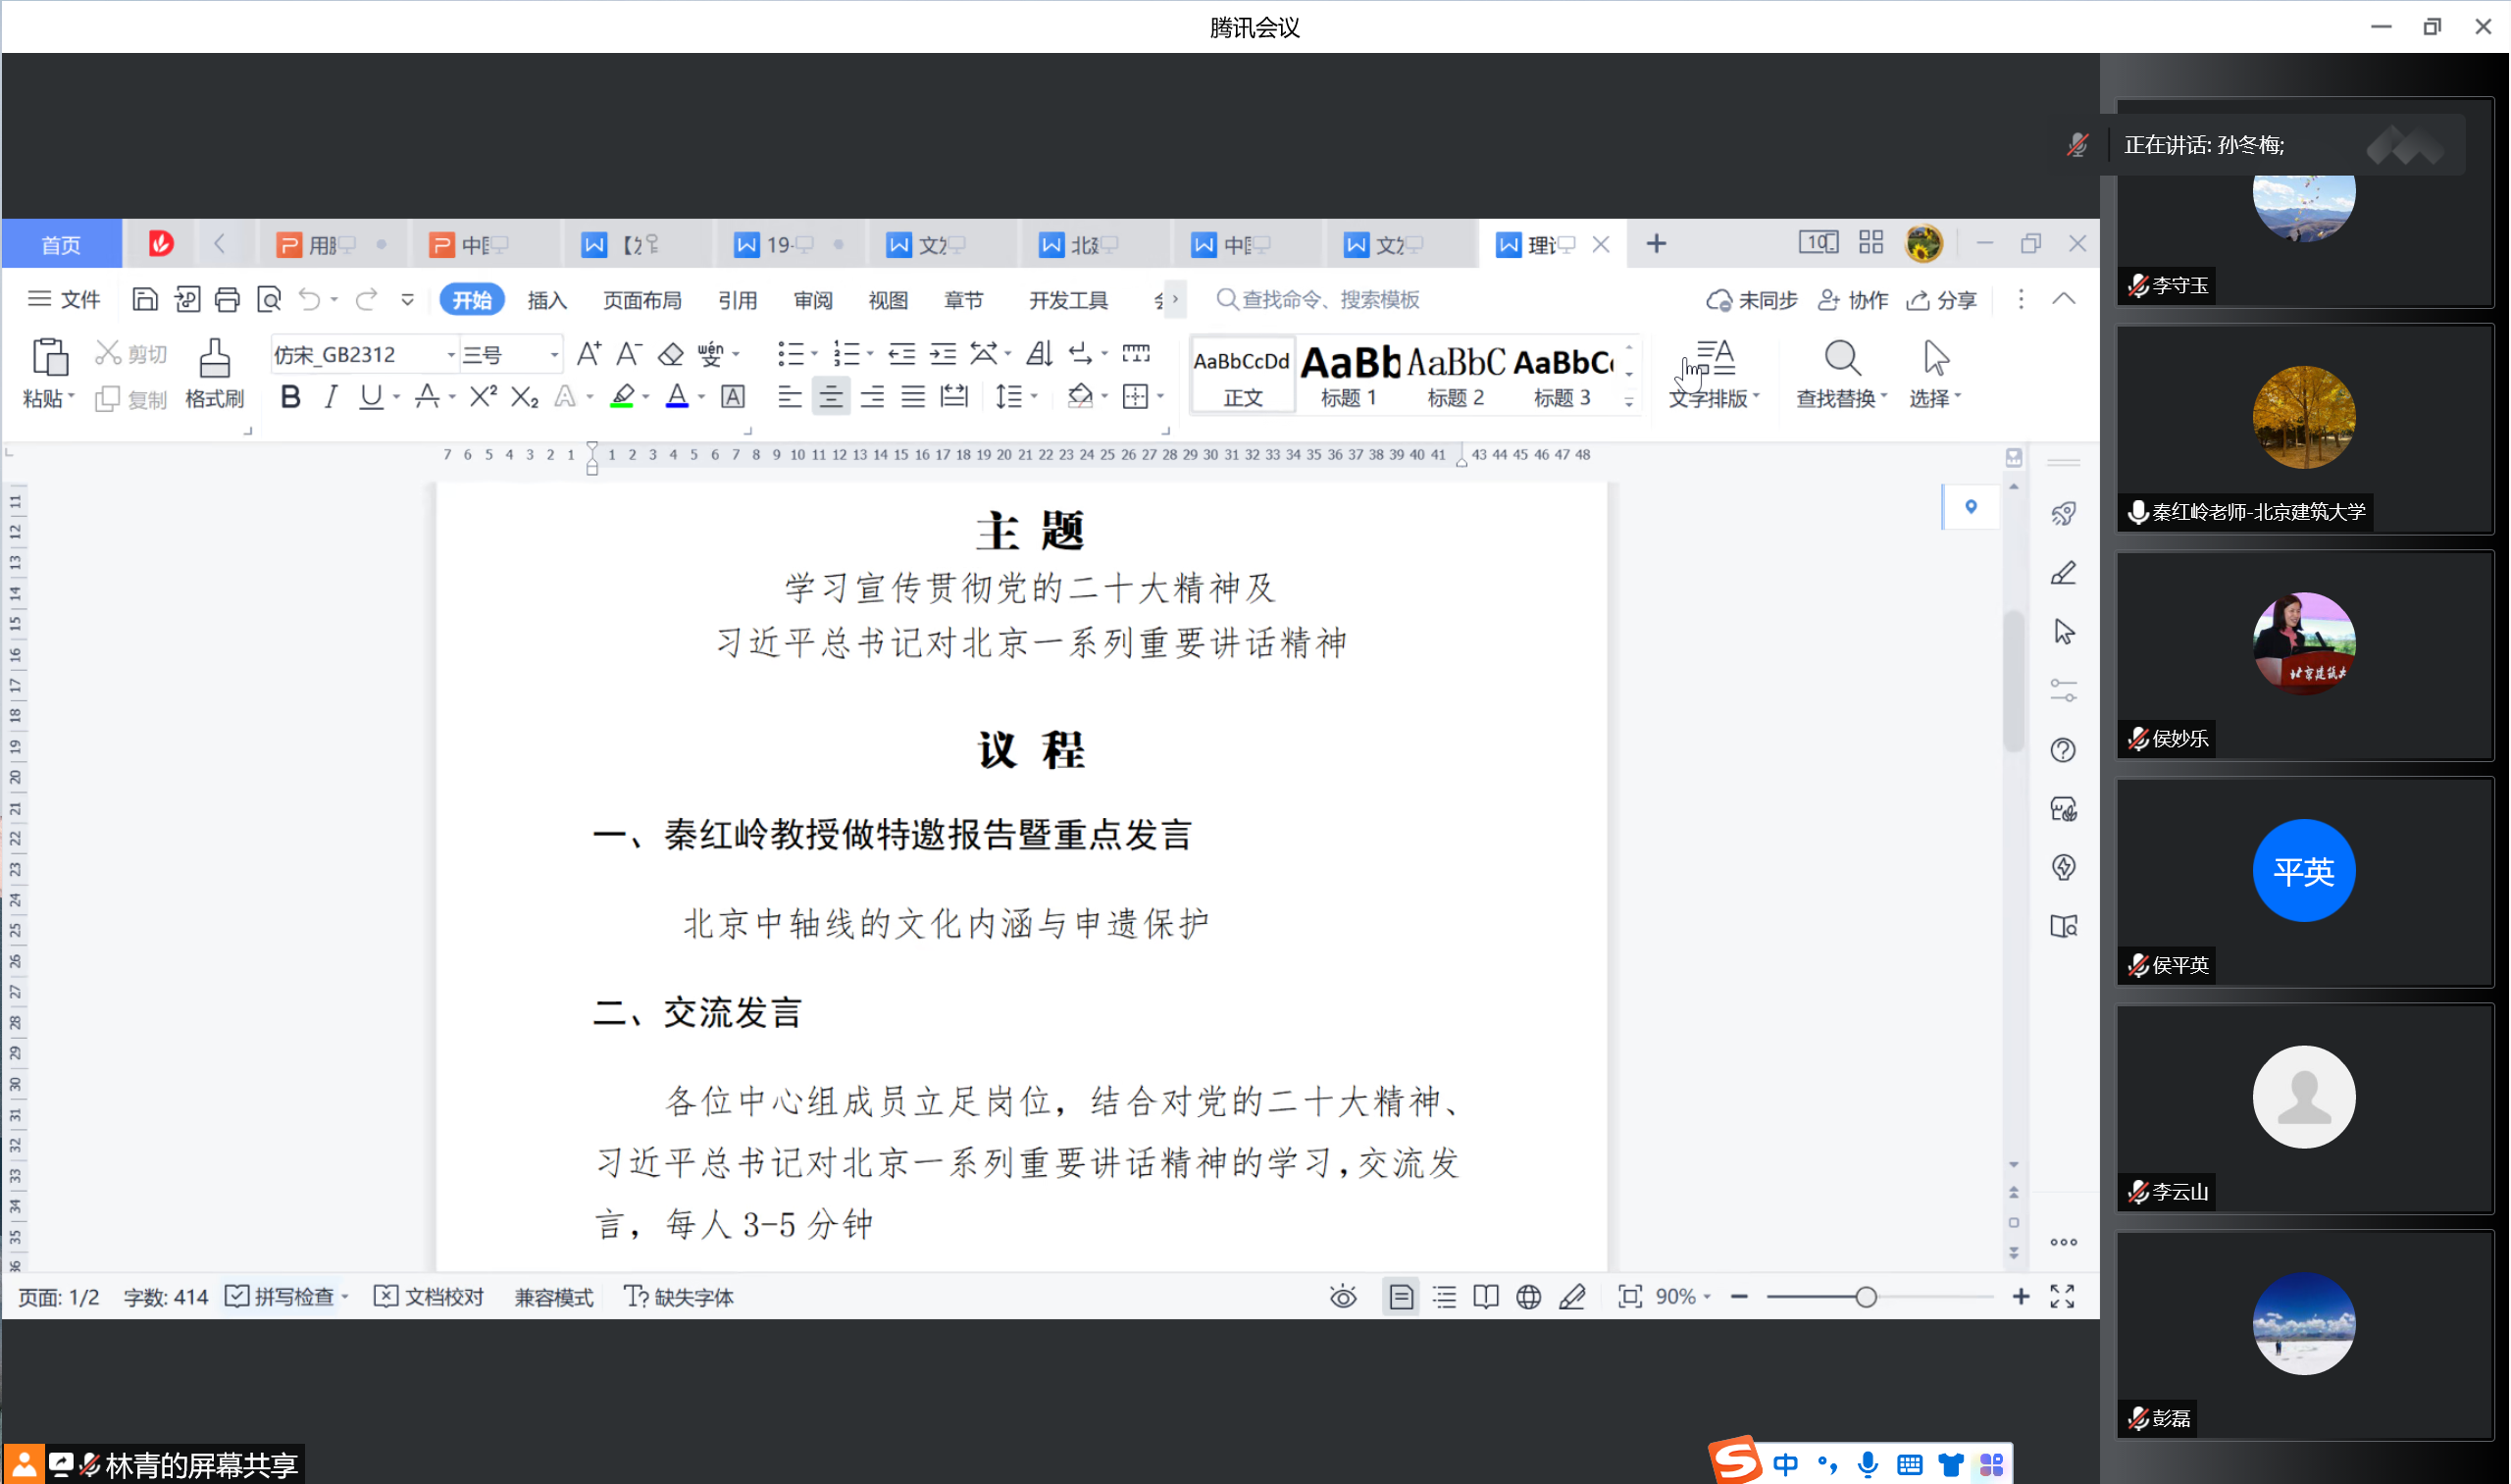This screenshot has width=2511, height=1484.
Task: Open the Insert (插入) ribbon tab
Action: pyautogui.click(x=547, y=300)
